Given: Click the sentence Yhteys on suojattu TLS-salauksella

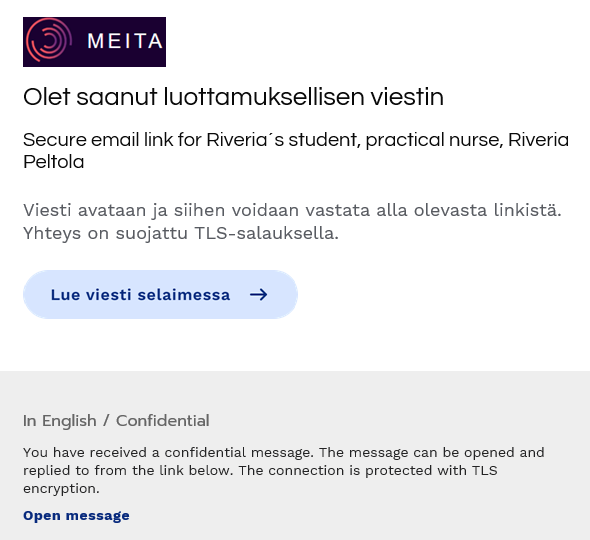Looking at the screenshot, I should coord(181,233).
